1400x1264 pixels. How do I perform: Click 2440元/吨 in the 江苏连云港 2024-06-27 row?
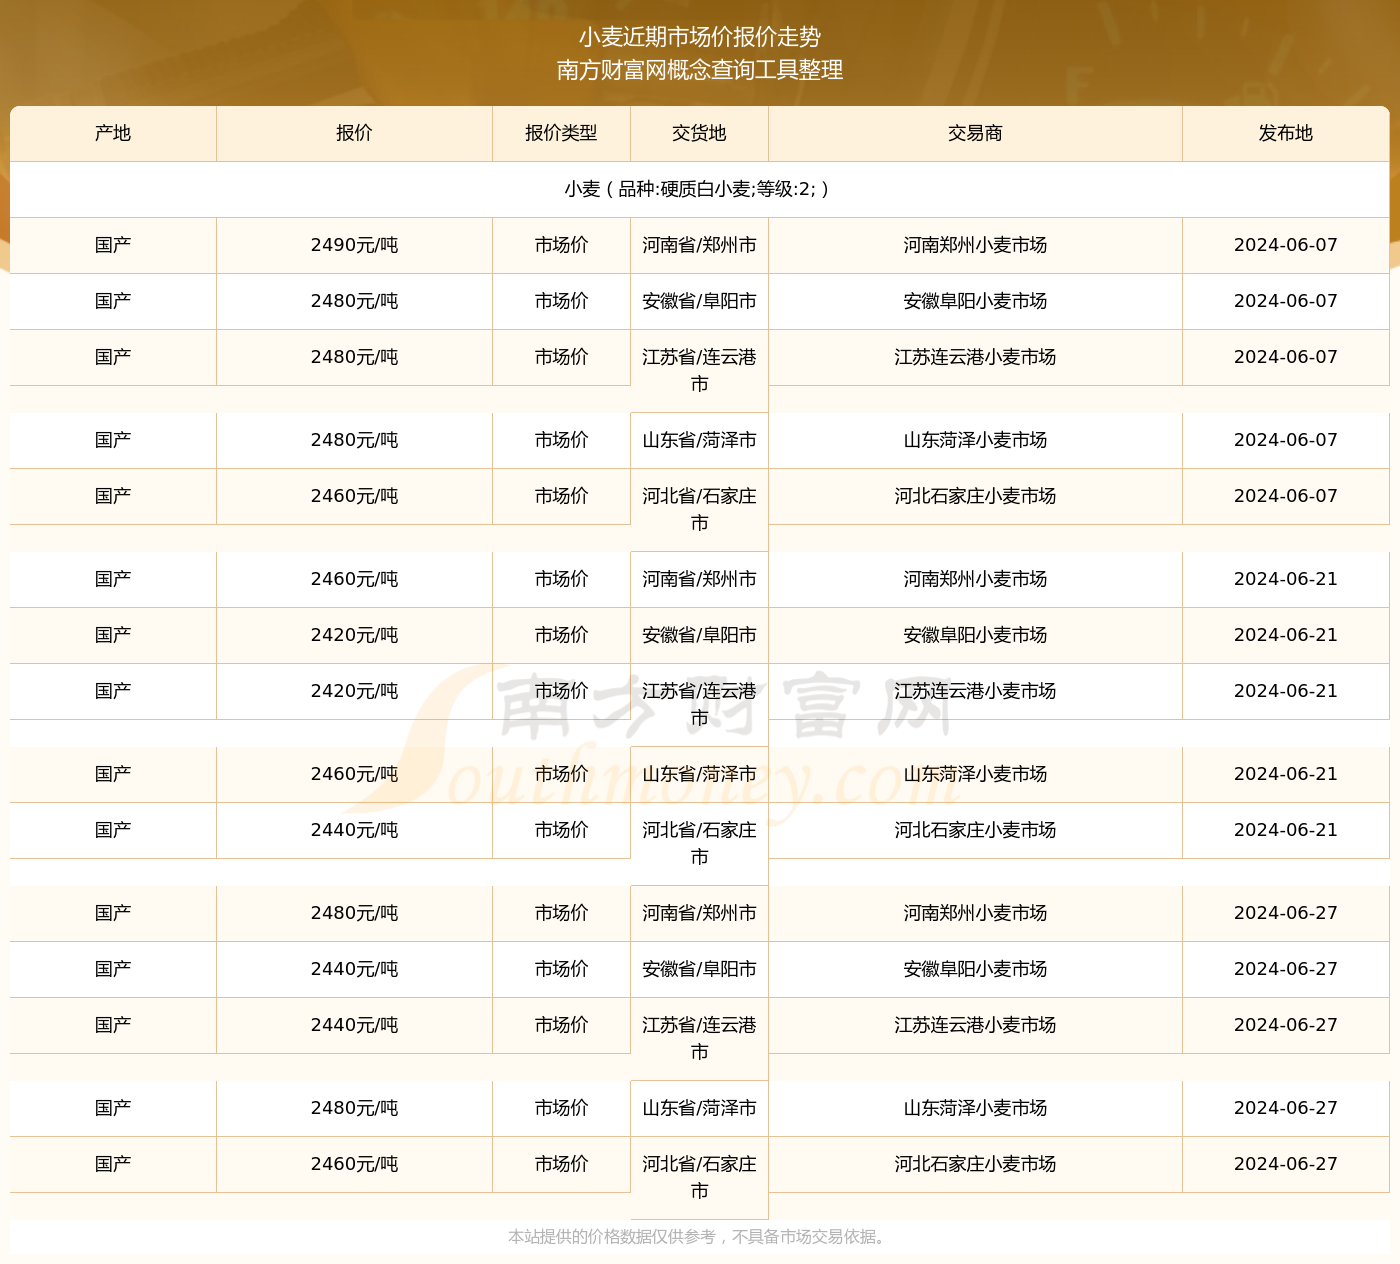(354, 1025)
